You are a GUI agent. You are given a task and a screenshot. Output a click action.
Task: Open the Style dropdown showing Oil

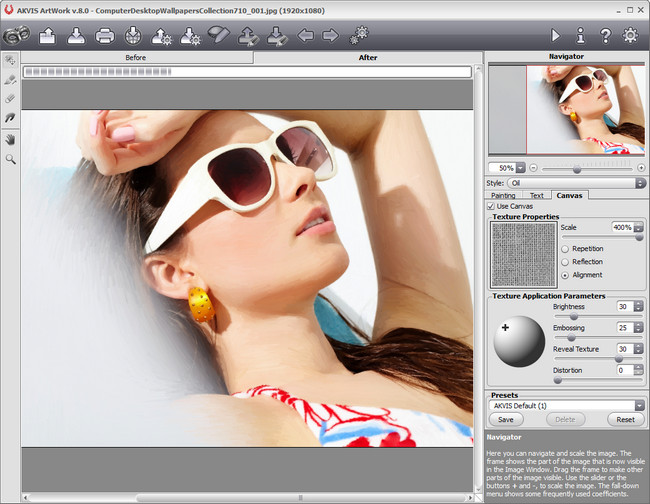(x=576, y=183)
